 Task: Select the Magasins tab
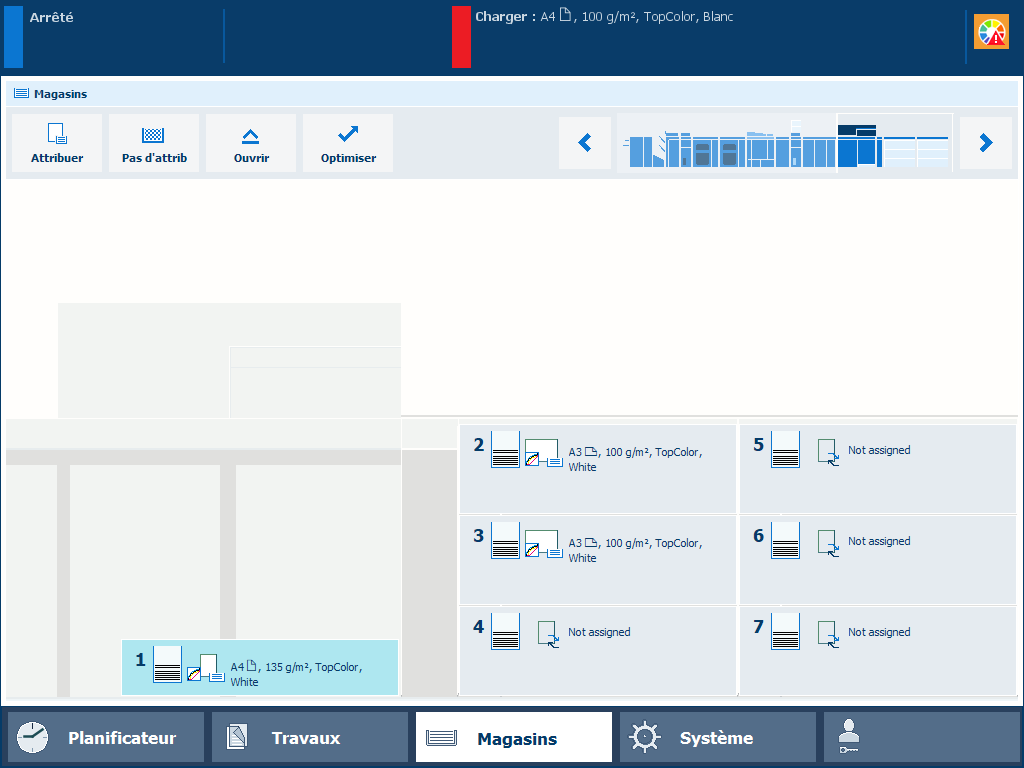coord(514,738)
